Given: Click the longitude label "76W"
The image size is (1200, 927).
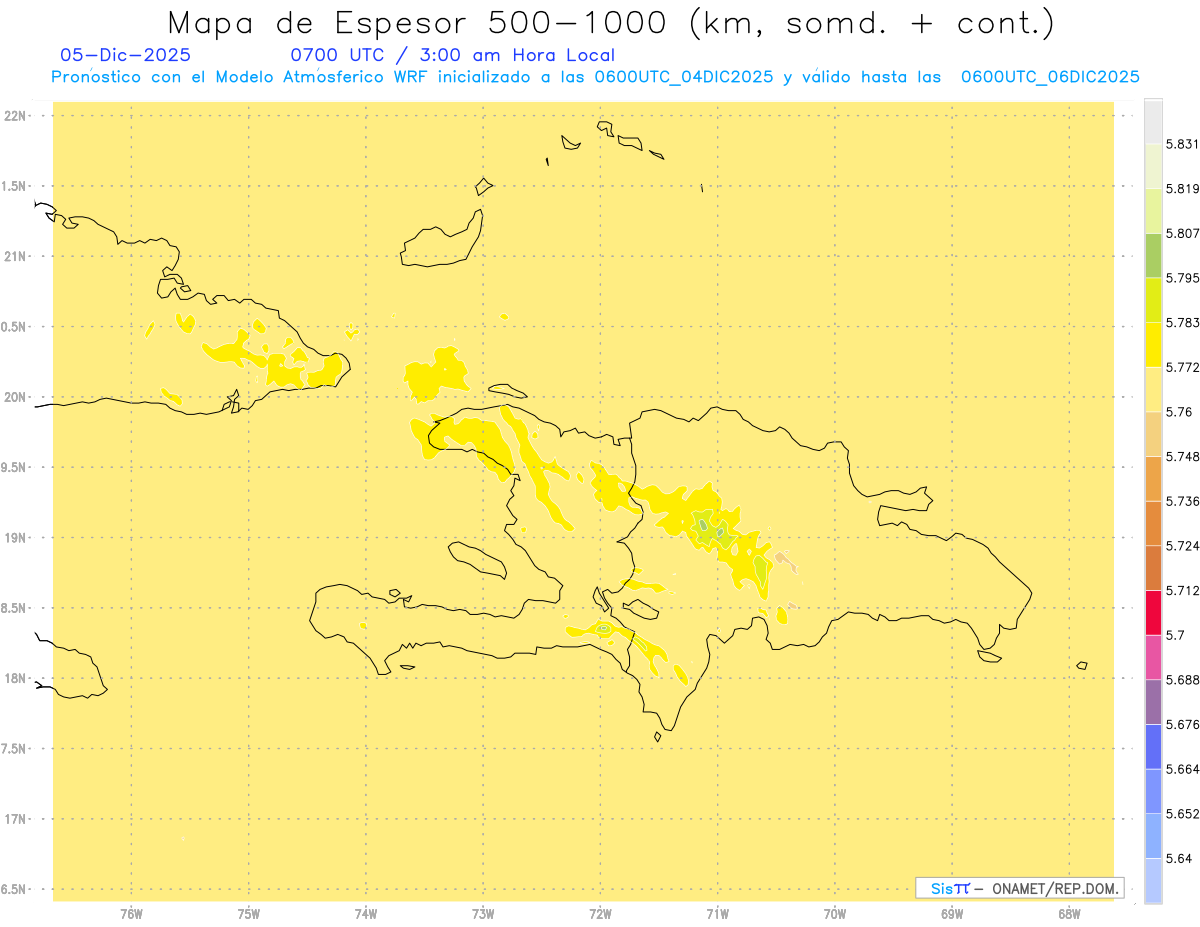Looking at the screenshot, I should tap(131, 914).
